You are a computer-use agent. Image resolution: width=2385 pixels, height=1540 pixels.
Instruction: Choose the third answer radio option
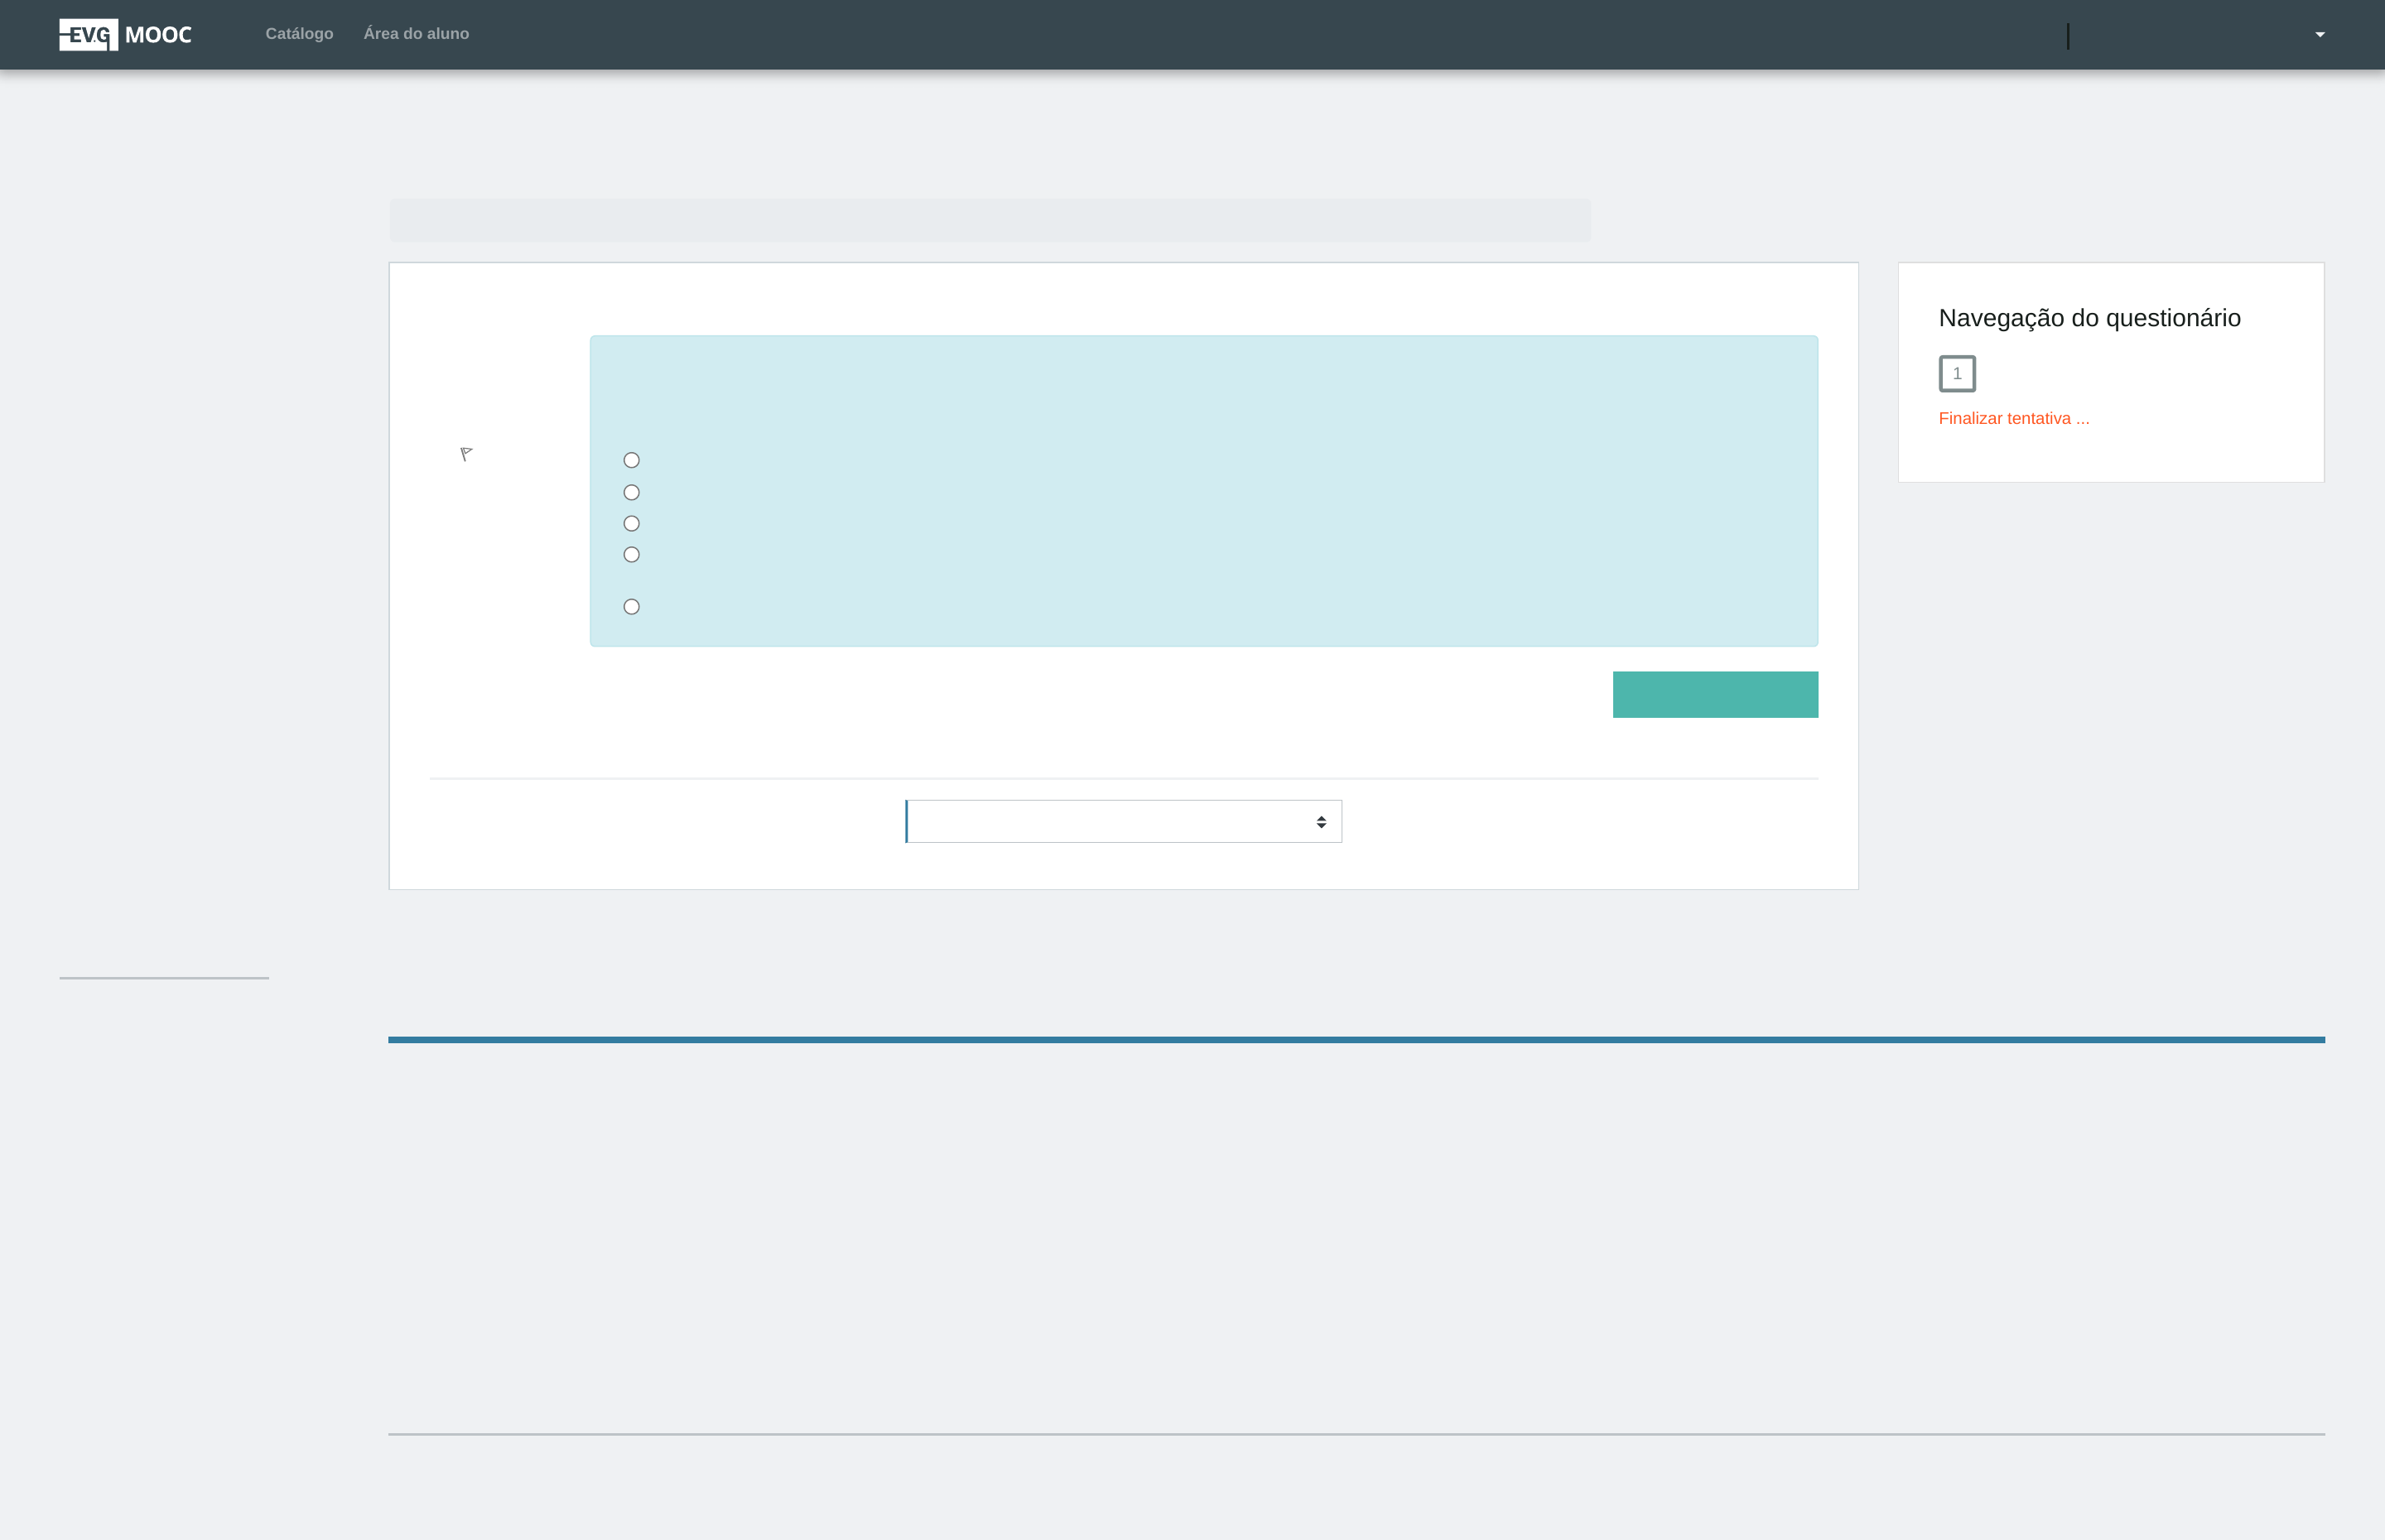631,523
